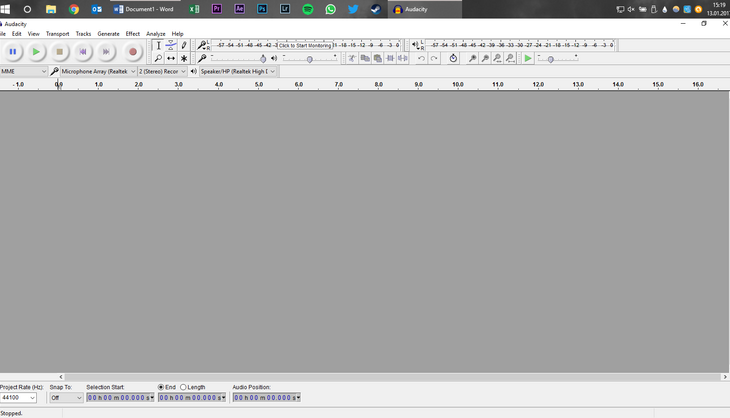This screenshot has height=418, width=730.
Task: Click the playback meter speaker icon
Action: (415, 45)
